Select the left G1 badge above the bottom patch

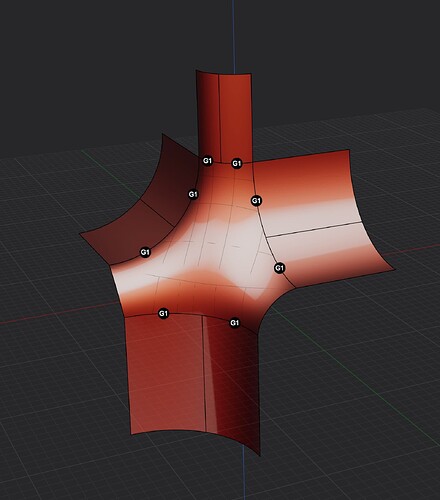point(163,313)
